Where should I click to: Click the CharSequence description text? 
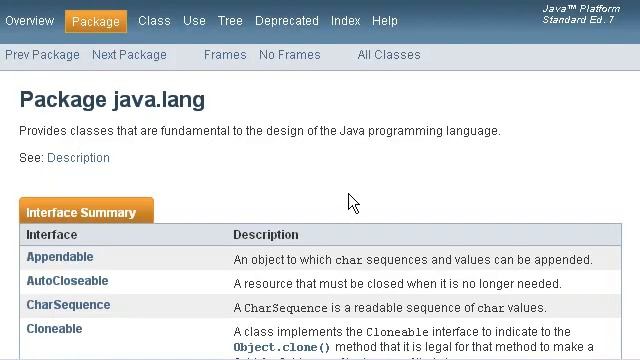[x=390, y=308]
